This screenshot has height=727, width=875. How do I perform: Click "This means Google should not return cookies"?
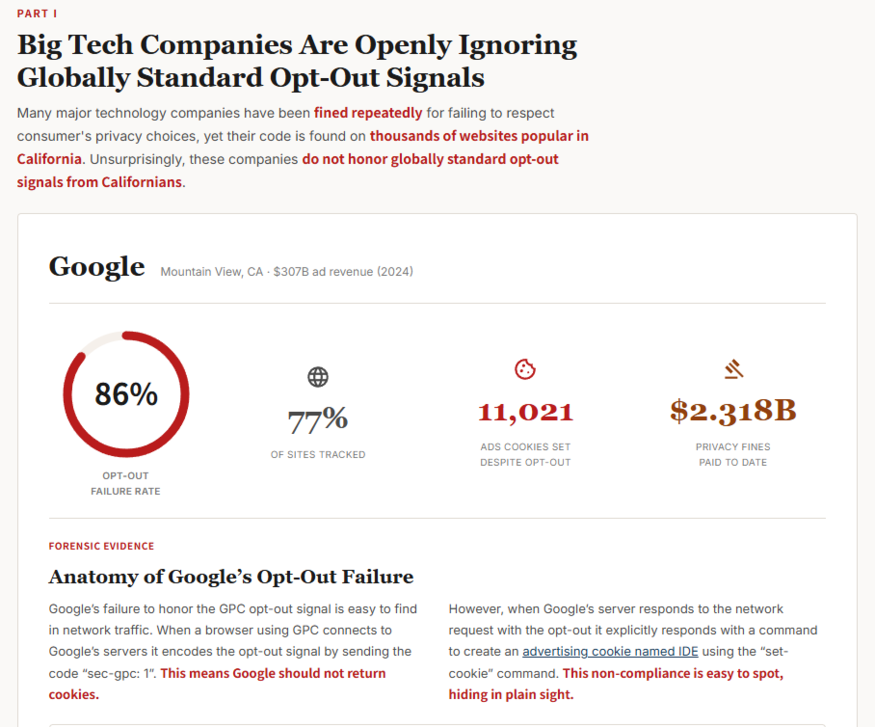[273, 673]
